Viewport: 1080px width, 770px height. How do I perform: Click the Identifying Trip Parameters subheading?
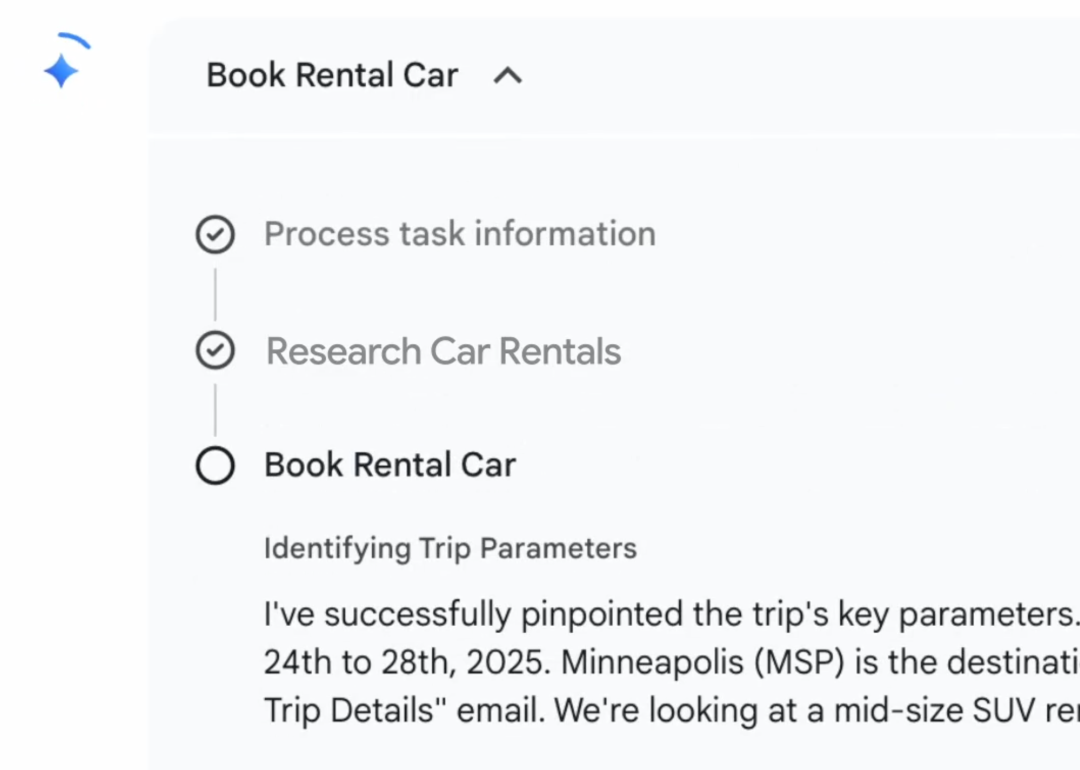[450, 548]
